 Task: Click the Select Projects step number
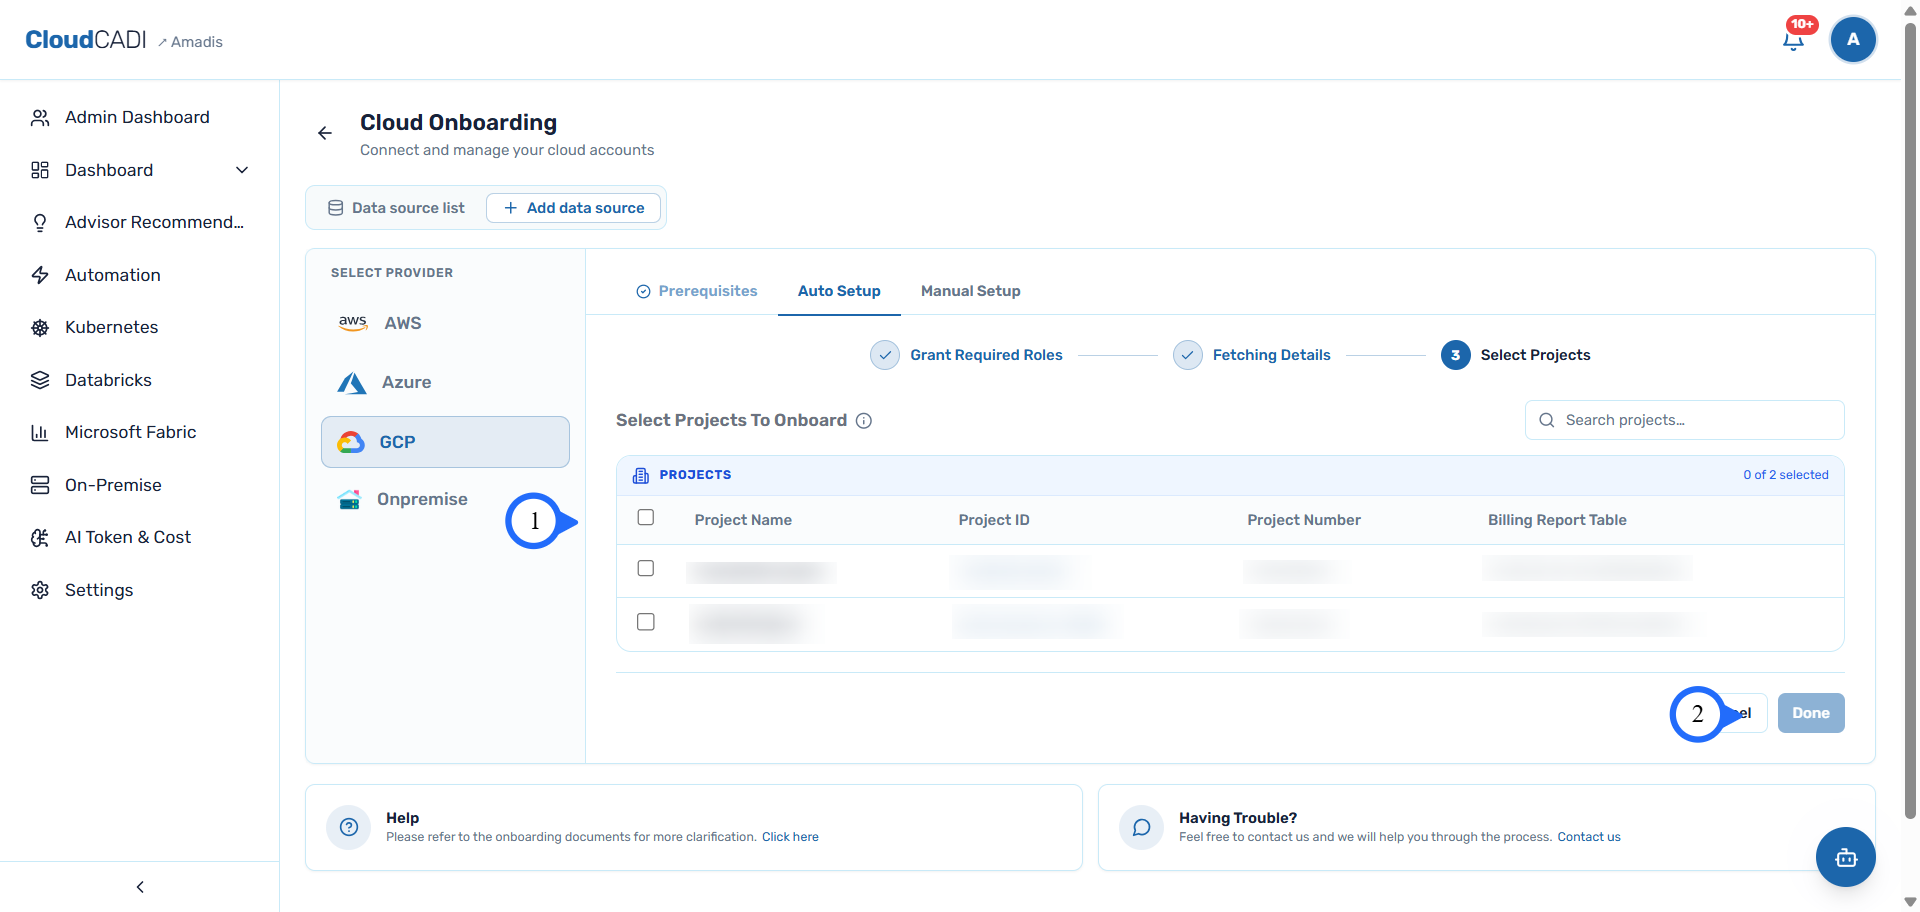point(1455,355)
